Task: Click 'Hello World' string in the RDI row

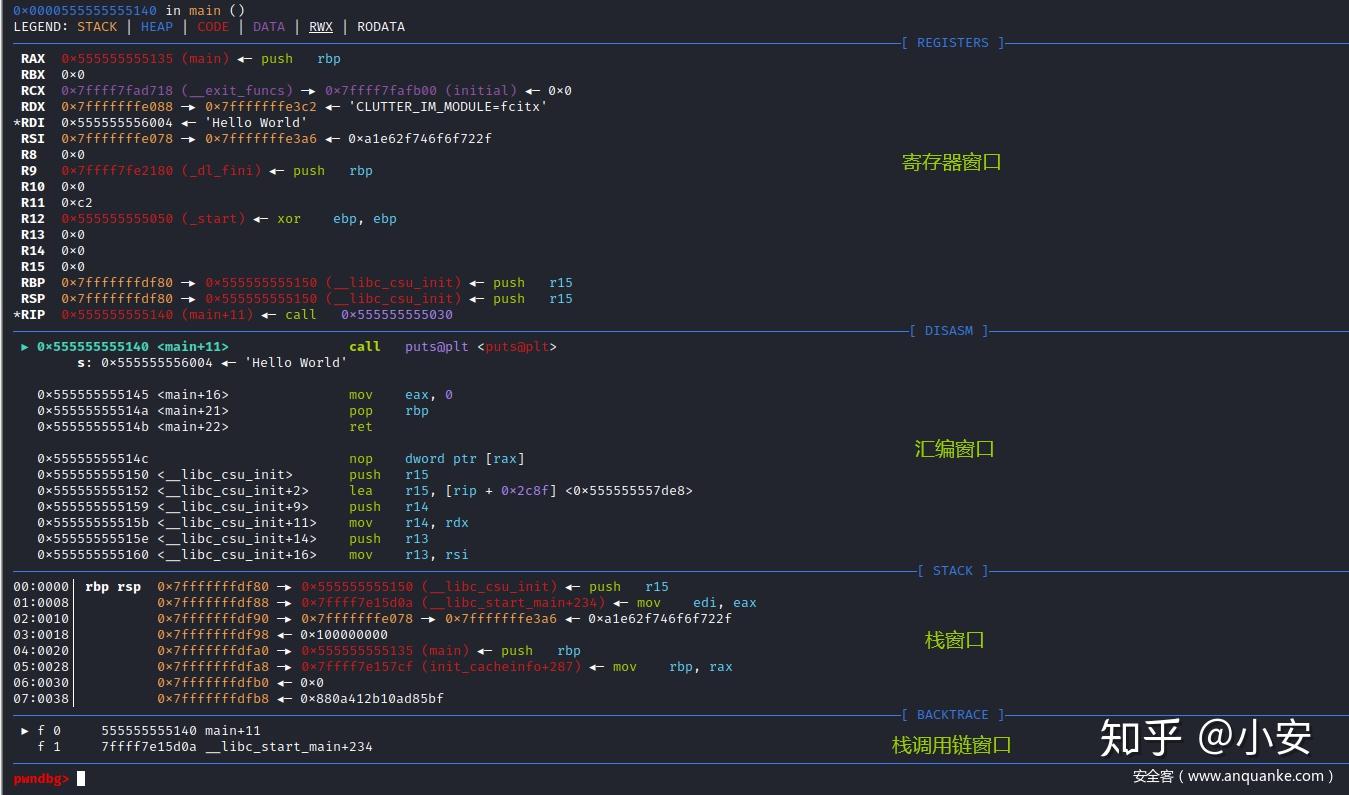Action: coord(257,122)
